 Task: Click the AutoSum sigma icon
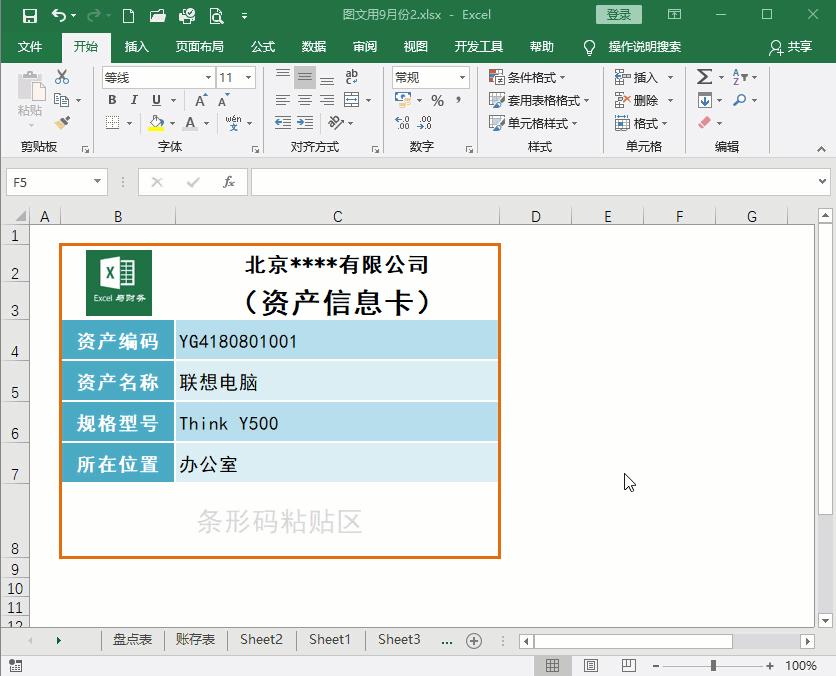703,75
